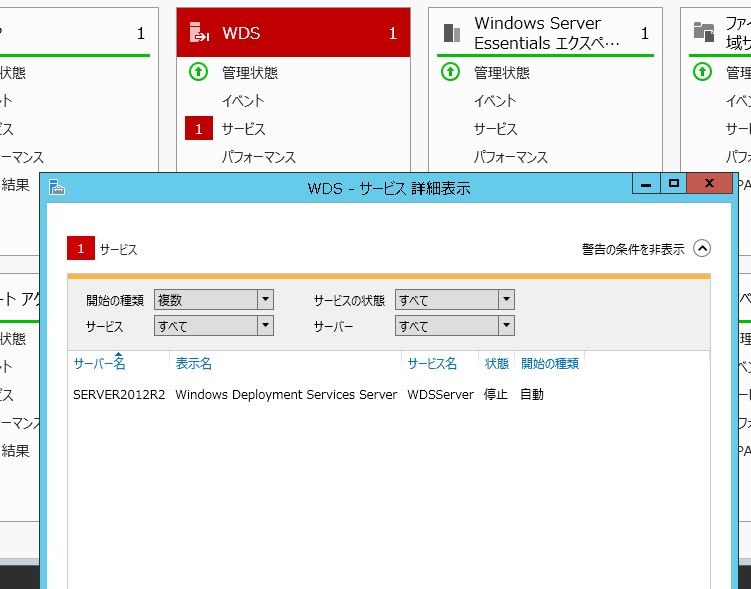Open サーバー filter dropdown
The width and height of the screenshot is (751, 589).
tap(455, 326)
